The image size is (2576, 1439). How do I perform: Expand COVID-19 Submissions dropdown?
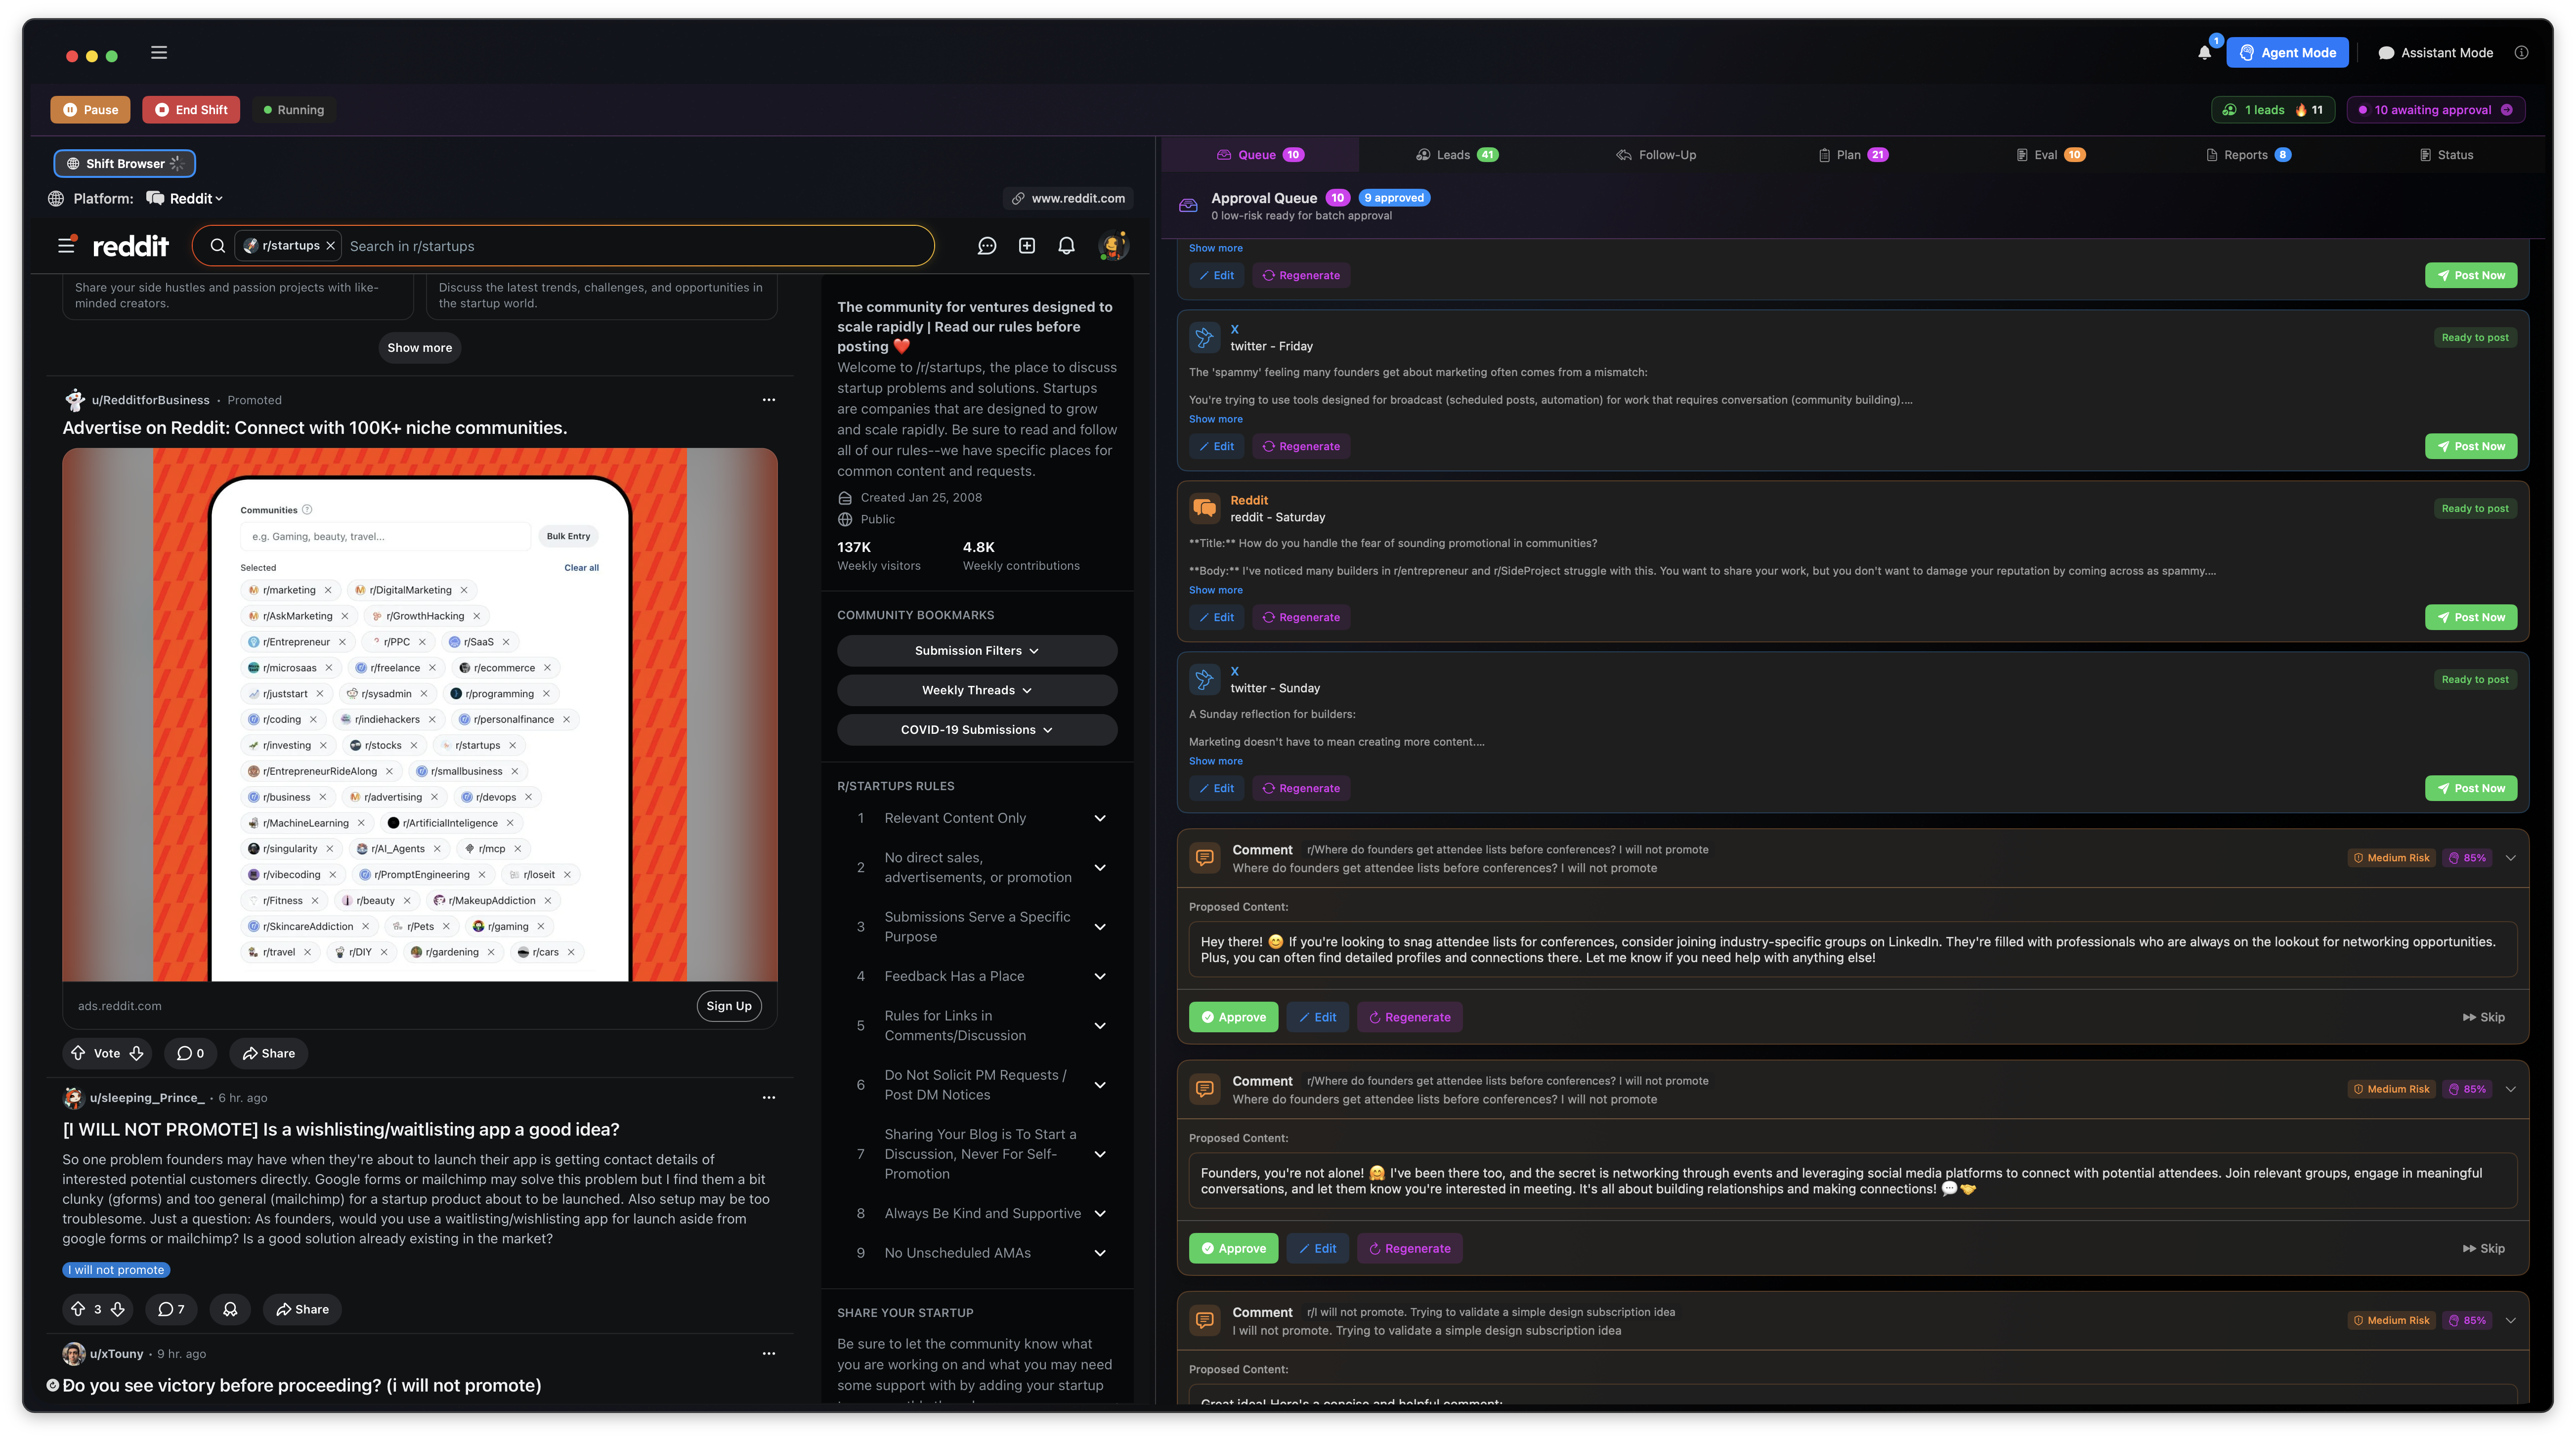point(977,730)
